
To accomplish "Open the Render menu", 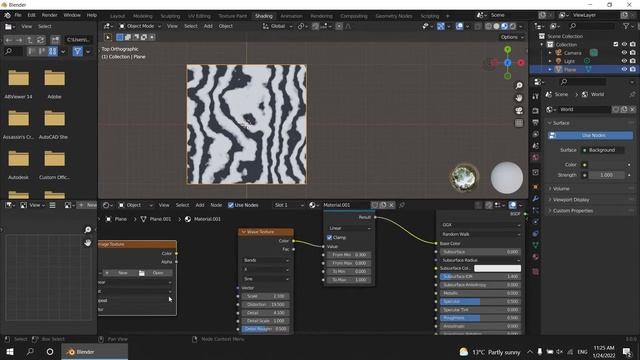I will coord(49,15).
